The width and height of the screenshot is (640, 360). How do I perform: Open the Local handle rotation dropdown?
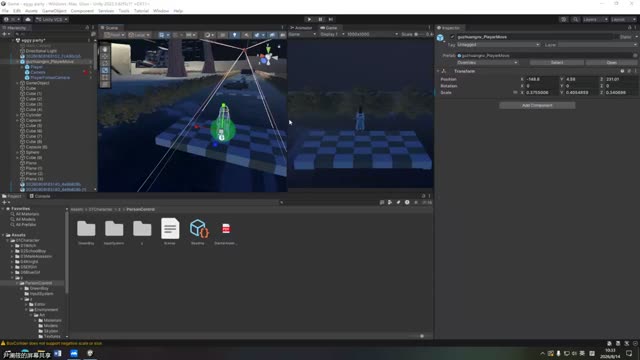tap(139, 35)
